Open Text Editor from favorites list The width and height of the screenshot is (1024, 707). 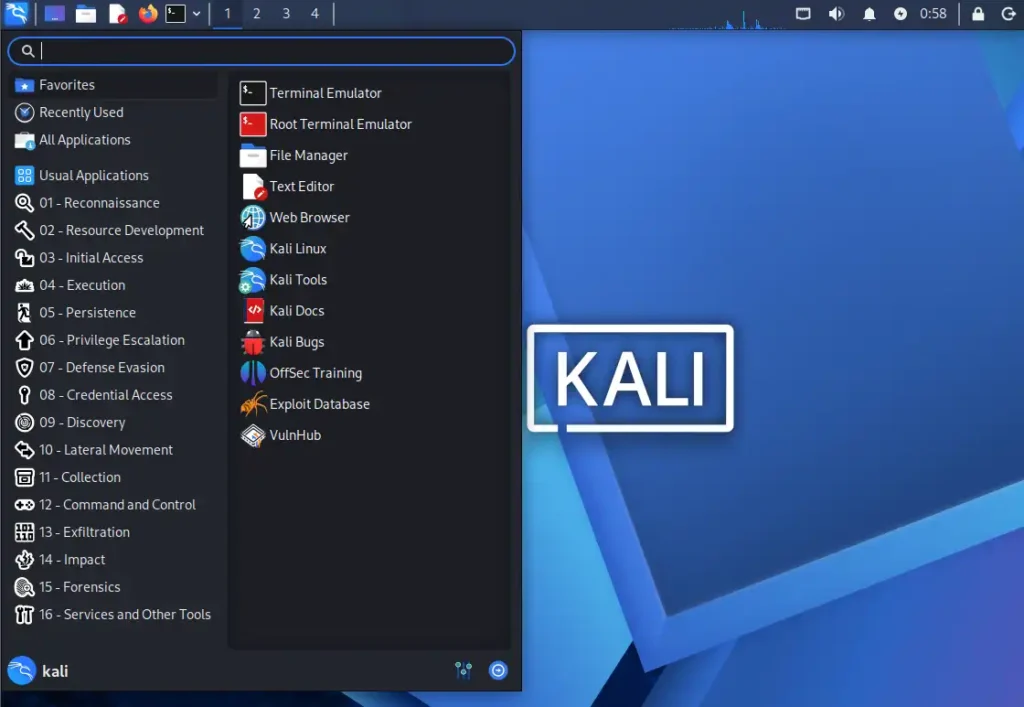pyautogui.click(x=370, y=186)
